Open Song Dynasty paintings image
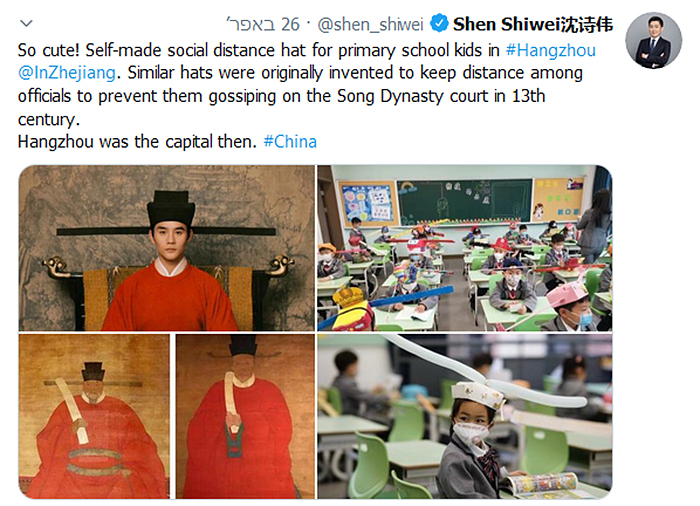The width and height of the screenshot is (700, 506). click(167, 416)
